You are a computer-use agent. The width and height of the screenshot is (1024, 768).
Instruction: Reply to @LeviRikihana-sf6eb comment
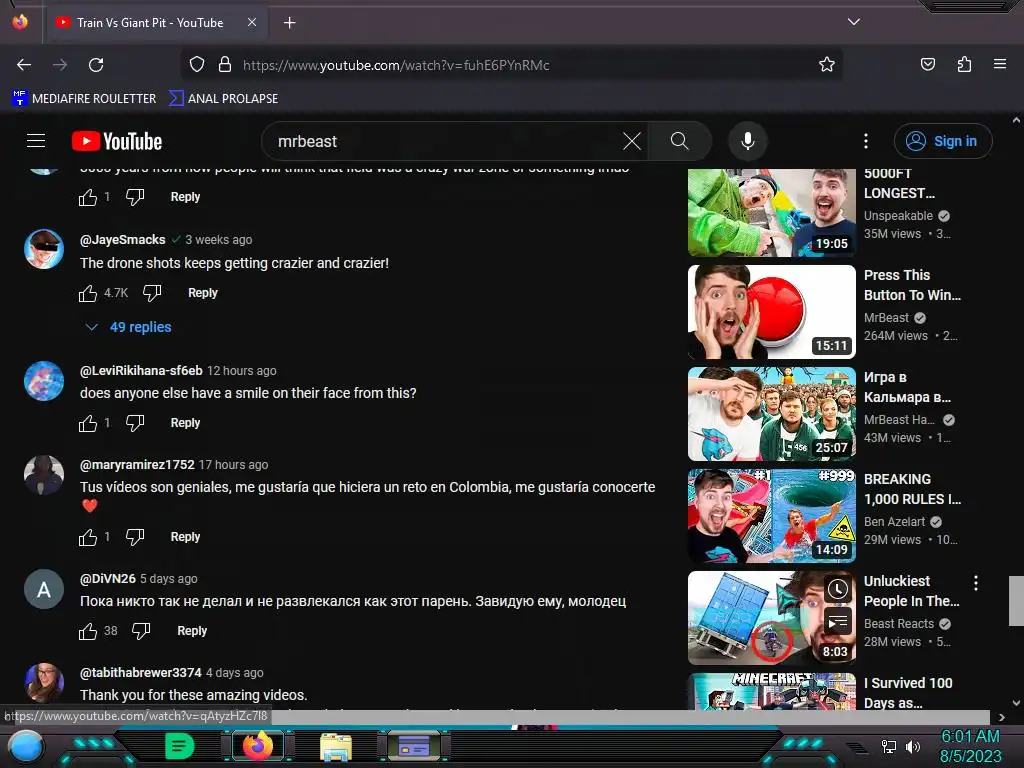point(185,423)
